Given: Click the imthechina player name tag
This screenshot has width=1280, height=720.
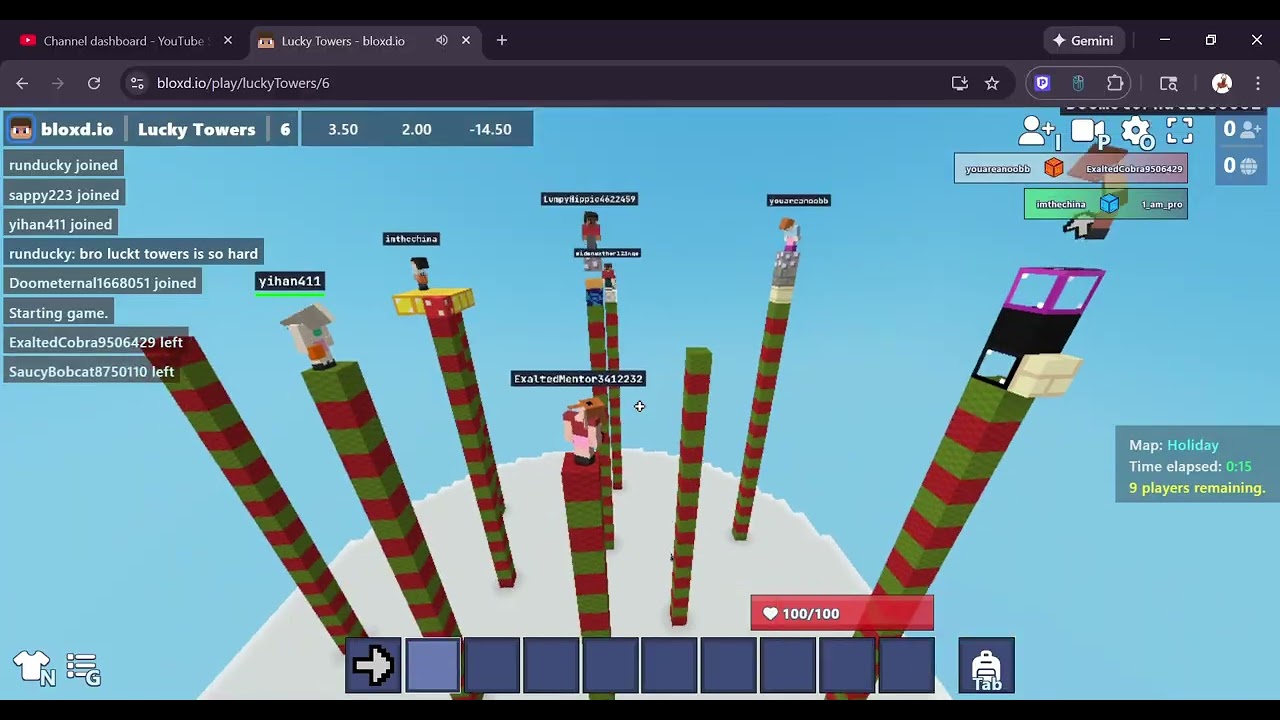Looking at the screenshot, I should [x=411, y=239].
